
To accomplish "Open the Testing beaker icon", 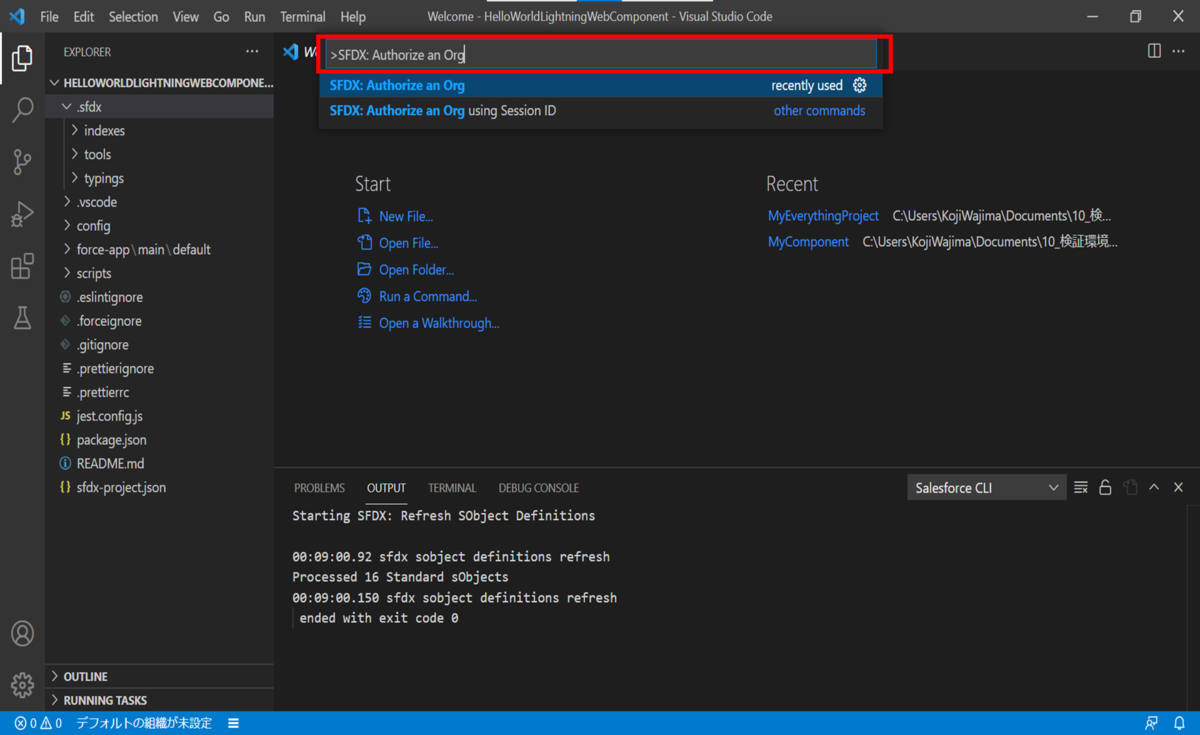I will tap(22, 318).
